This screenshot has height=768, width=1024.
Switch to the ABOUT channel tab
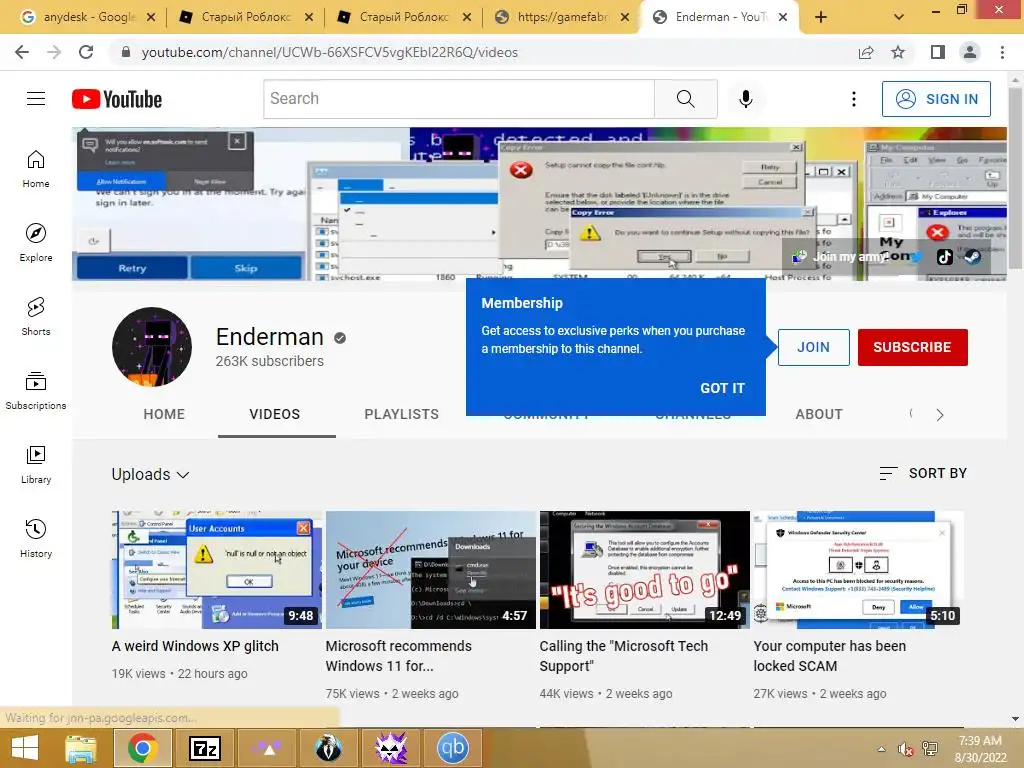coord(819,414)
